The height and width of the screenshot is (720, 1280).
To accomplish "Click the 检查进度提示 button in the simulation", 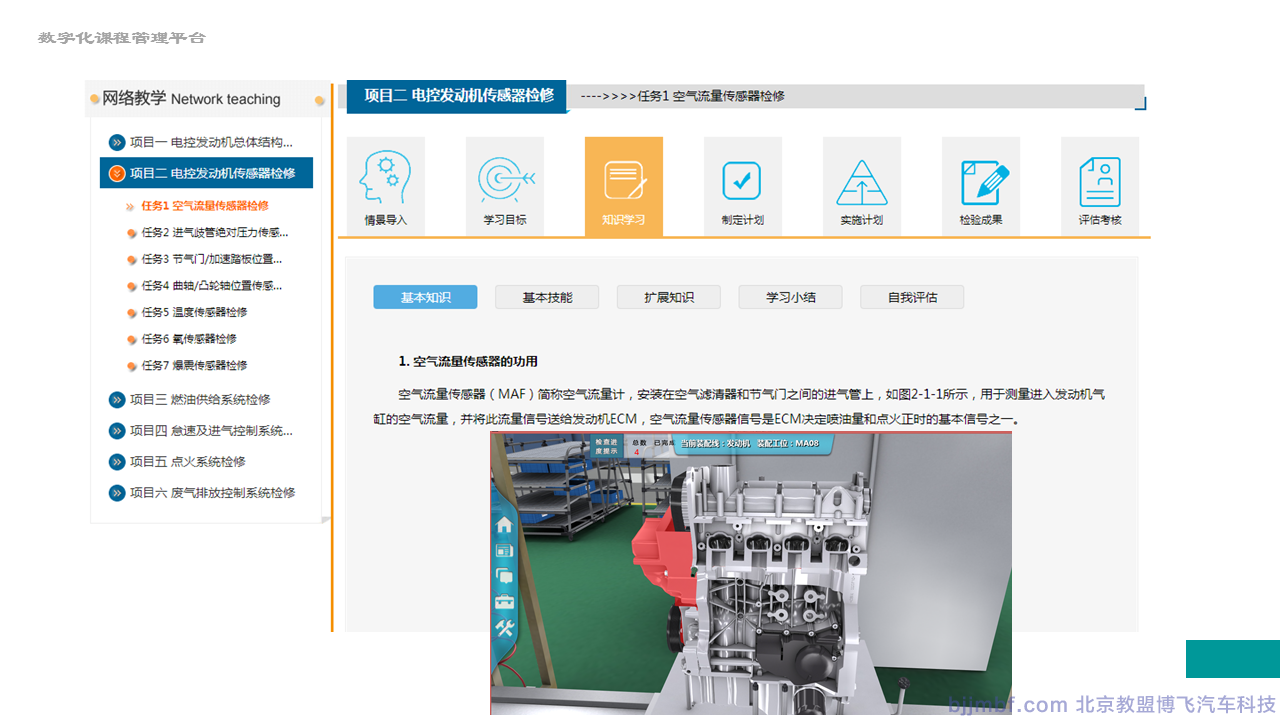I will (x=607, y=445).
